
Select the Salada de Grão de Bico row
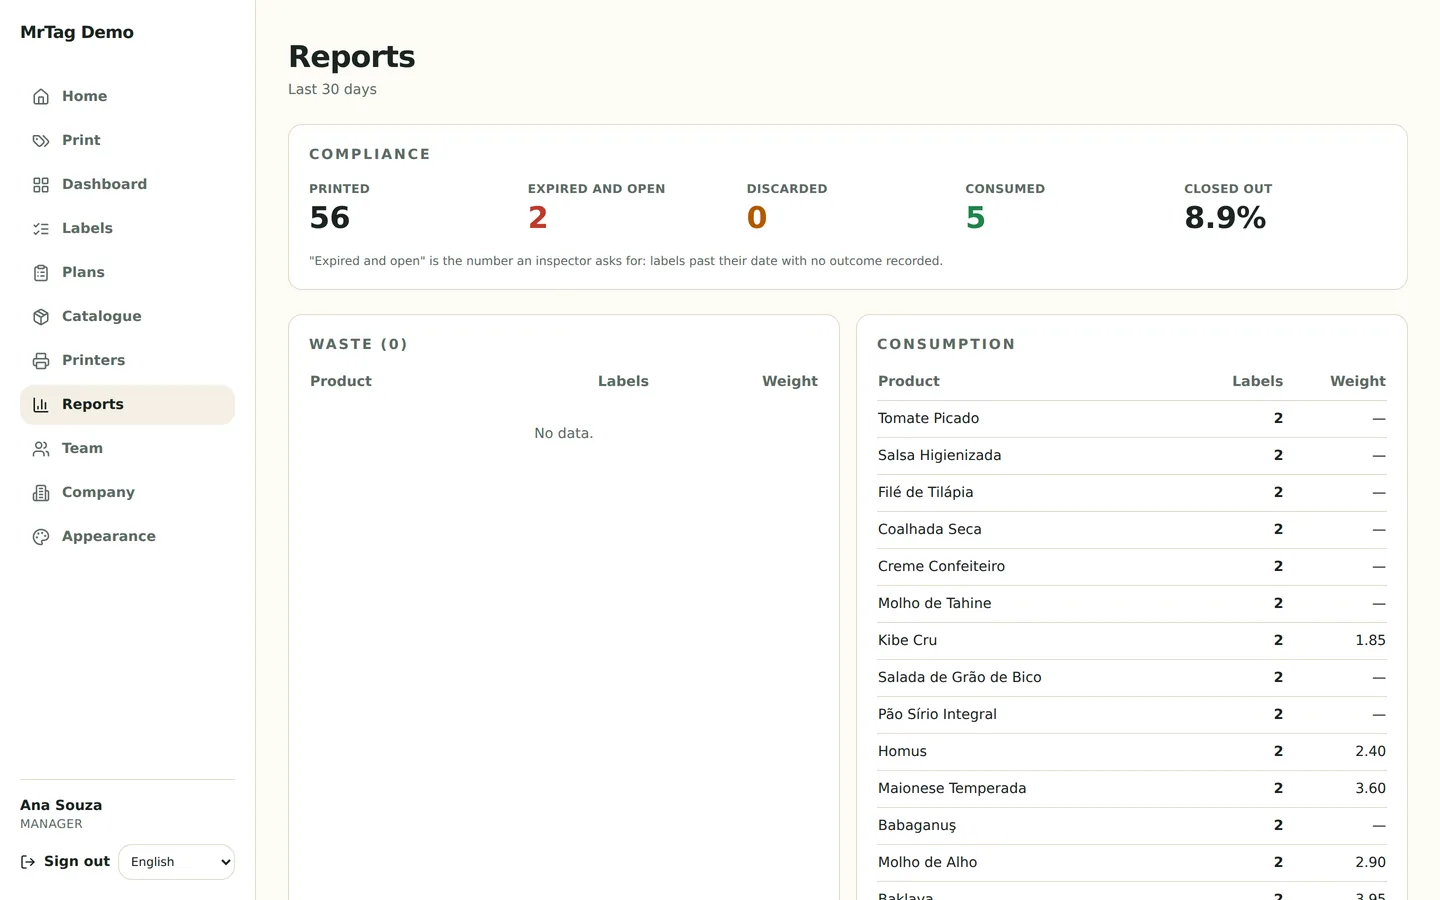point(1132,677)
